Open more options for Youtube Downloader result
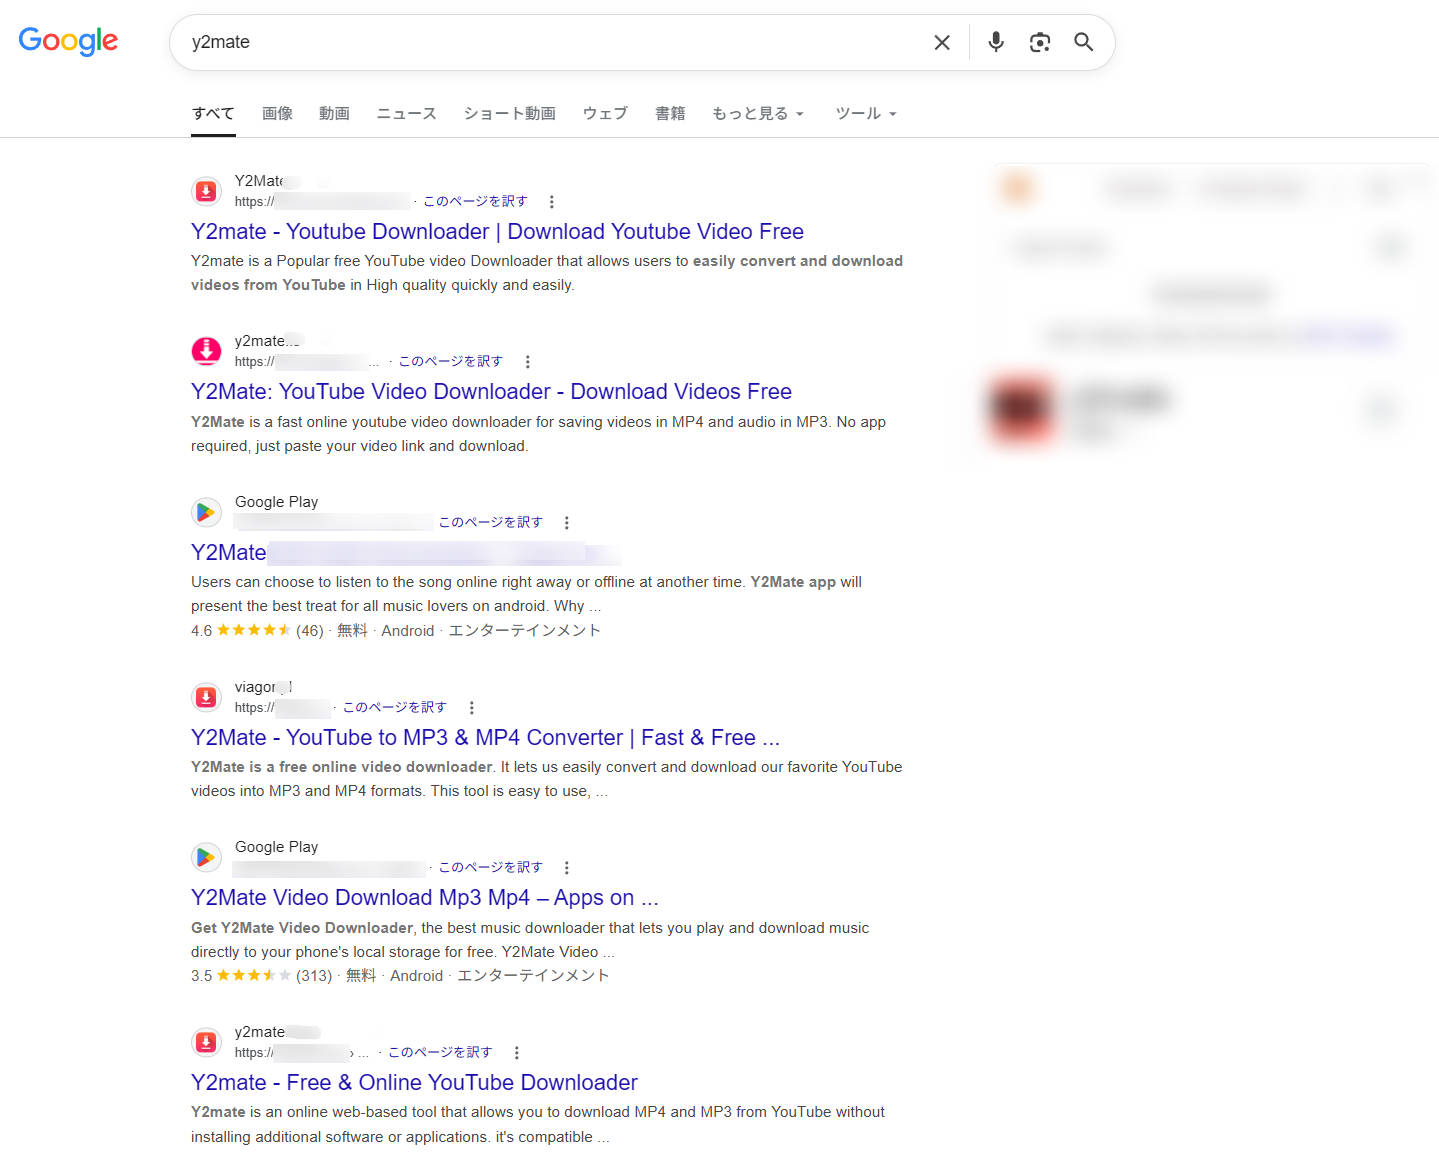 [x=551, y=202]
